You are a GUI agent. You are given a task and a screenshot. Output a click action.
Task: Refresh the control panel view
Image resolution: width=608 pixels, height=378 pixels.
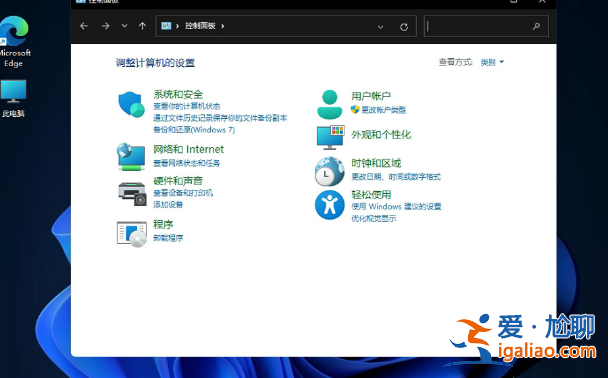(404, 27)
